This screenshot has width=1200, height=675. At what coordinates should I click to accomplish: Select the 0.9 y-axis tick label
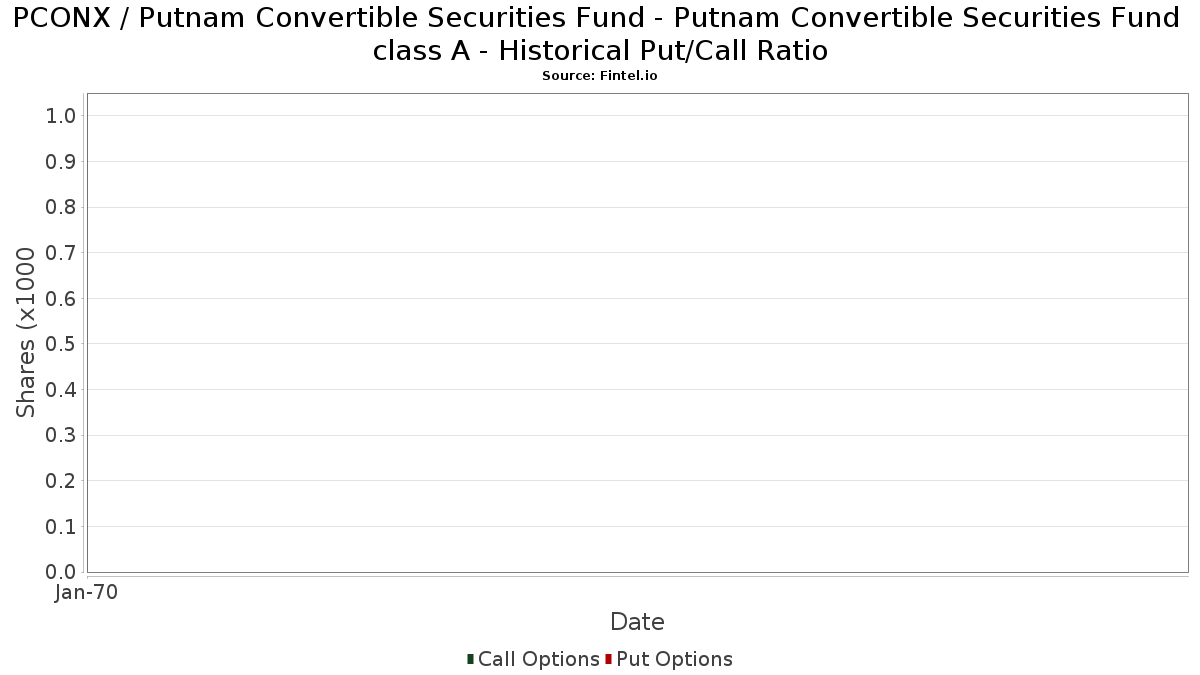point(61,162)
